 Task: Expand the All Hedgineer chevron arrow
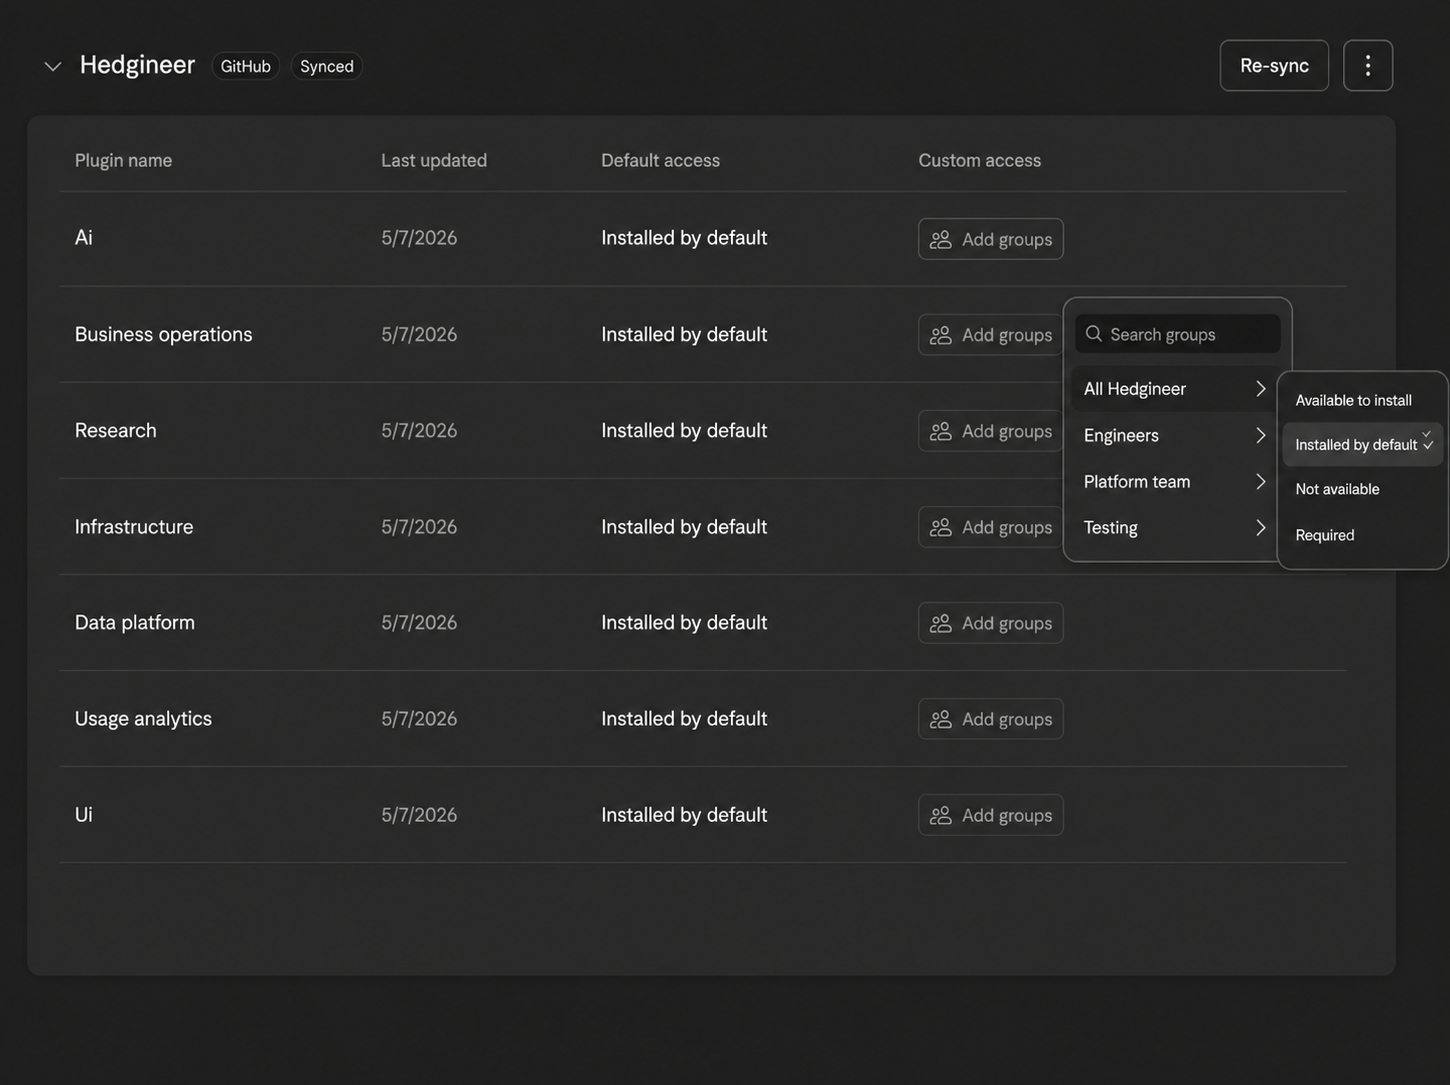1261,389
